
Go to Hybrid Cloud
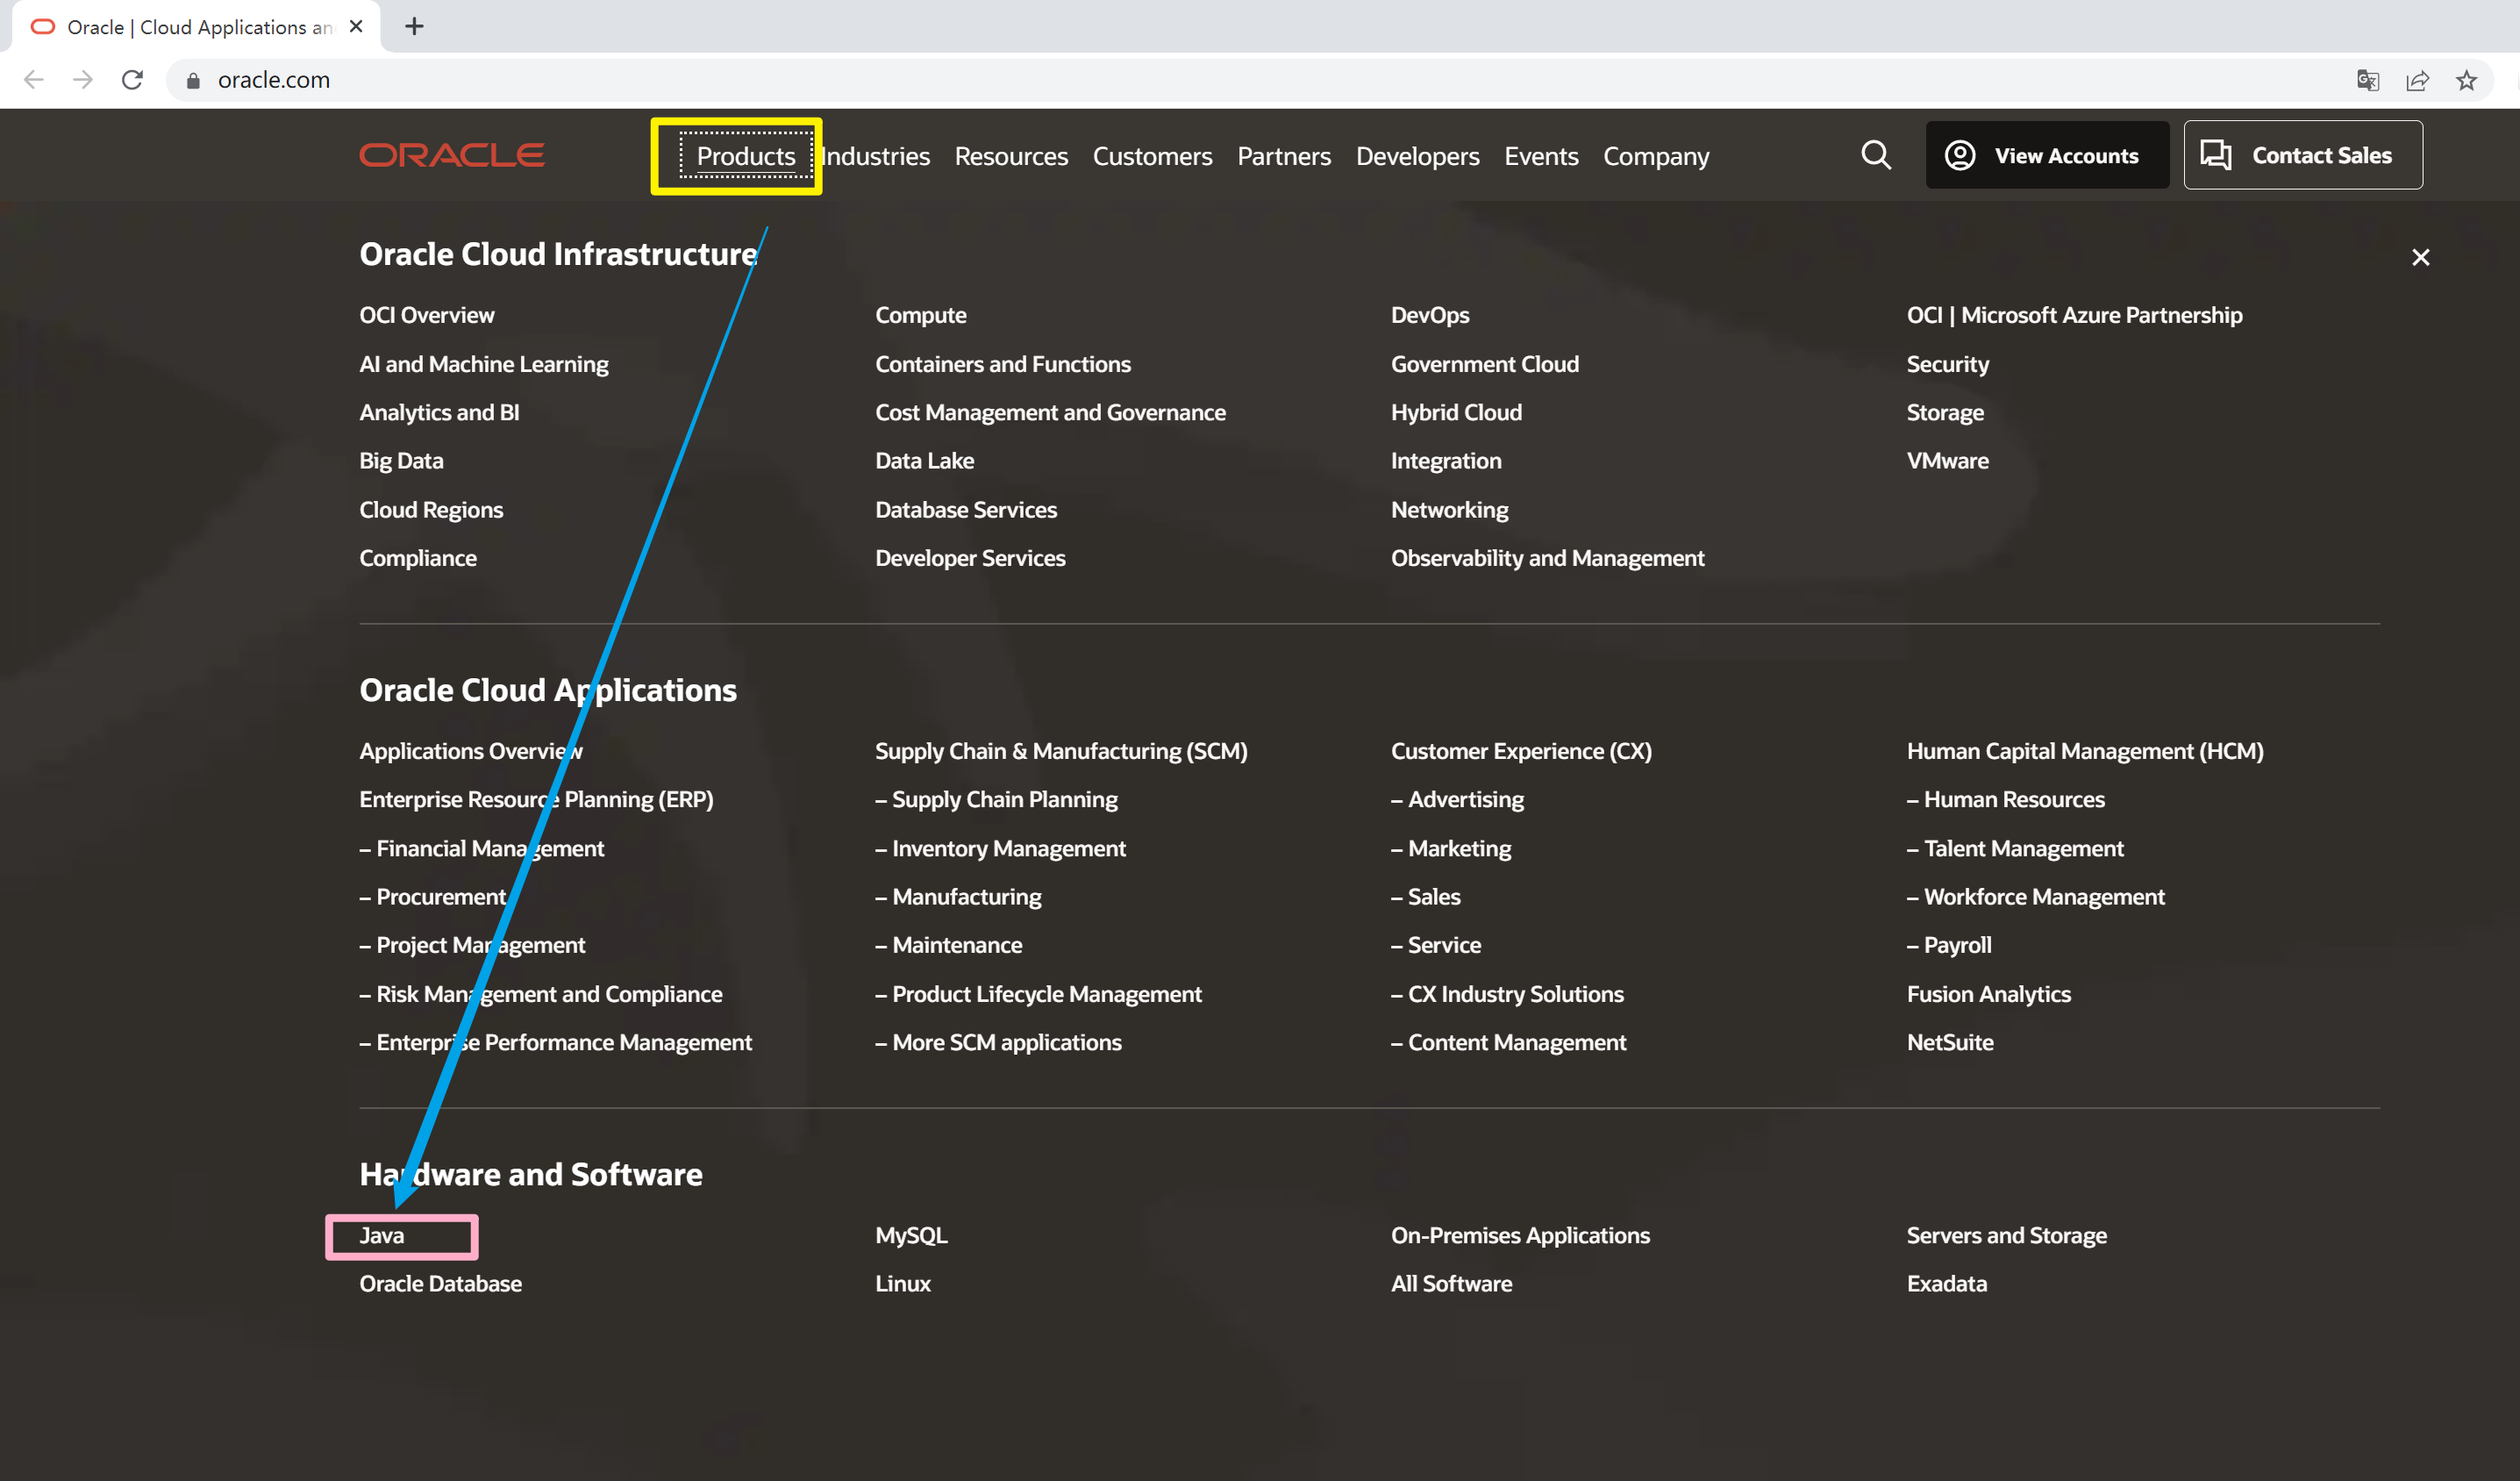[1456, 412]
